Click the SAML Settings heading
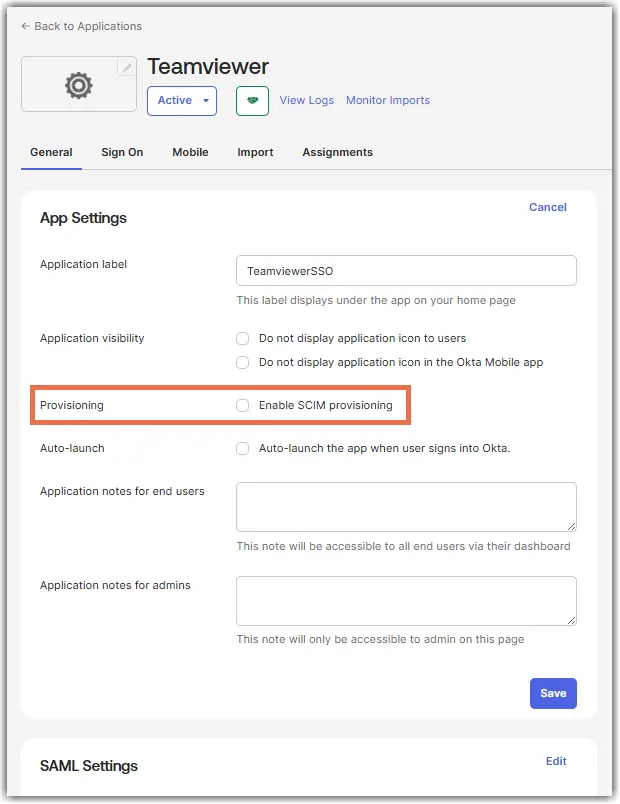Viewport: 620px width, 804px height. (x=89, y=766)
